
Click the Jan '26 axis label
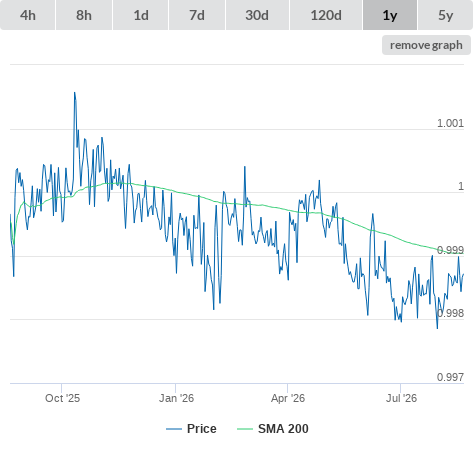click(176, 398)
